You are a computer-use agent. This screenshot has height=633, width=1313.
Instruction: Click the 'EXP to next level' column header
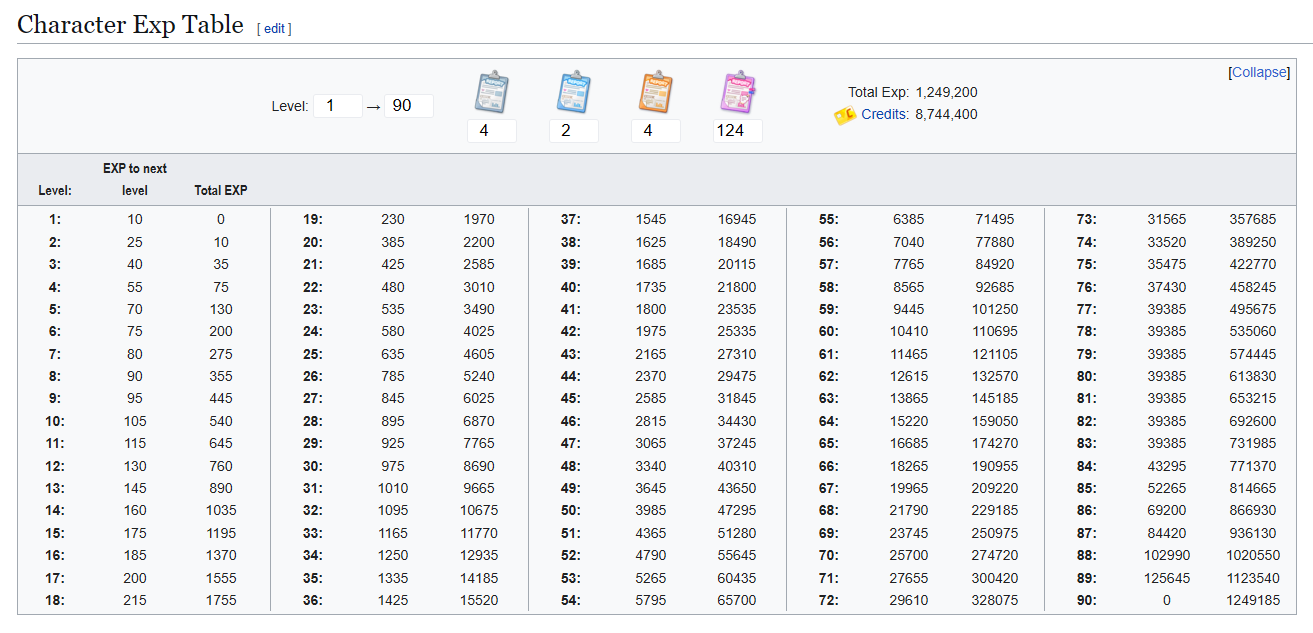pos(135,179)
